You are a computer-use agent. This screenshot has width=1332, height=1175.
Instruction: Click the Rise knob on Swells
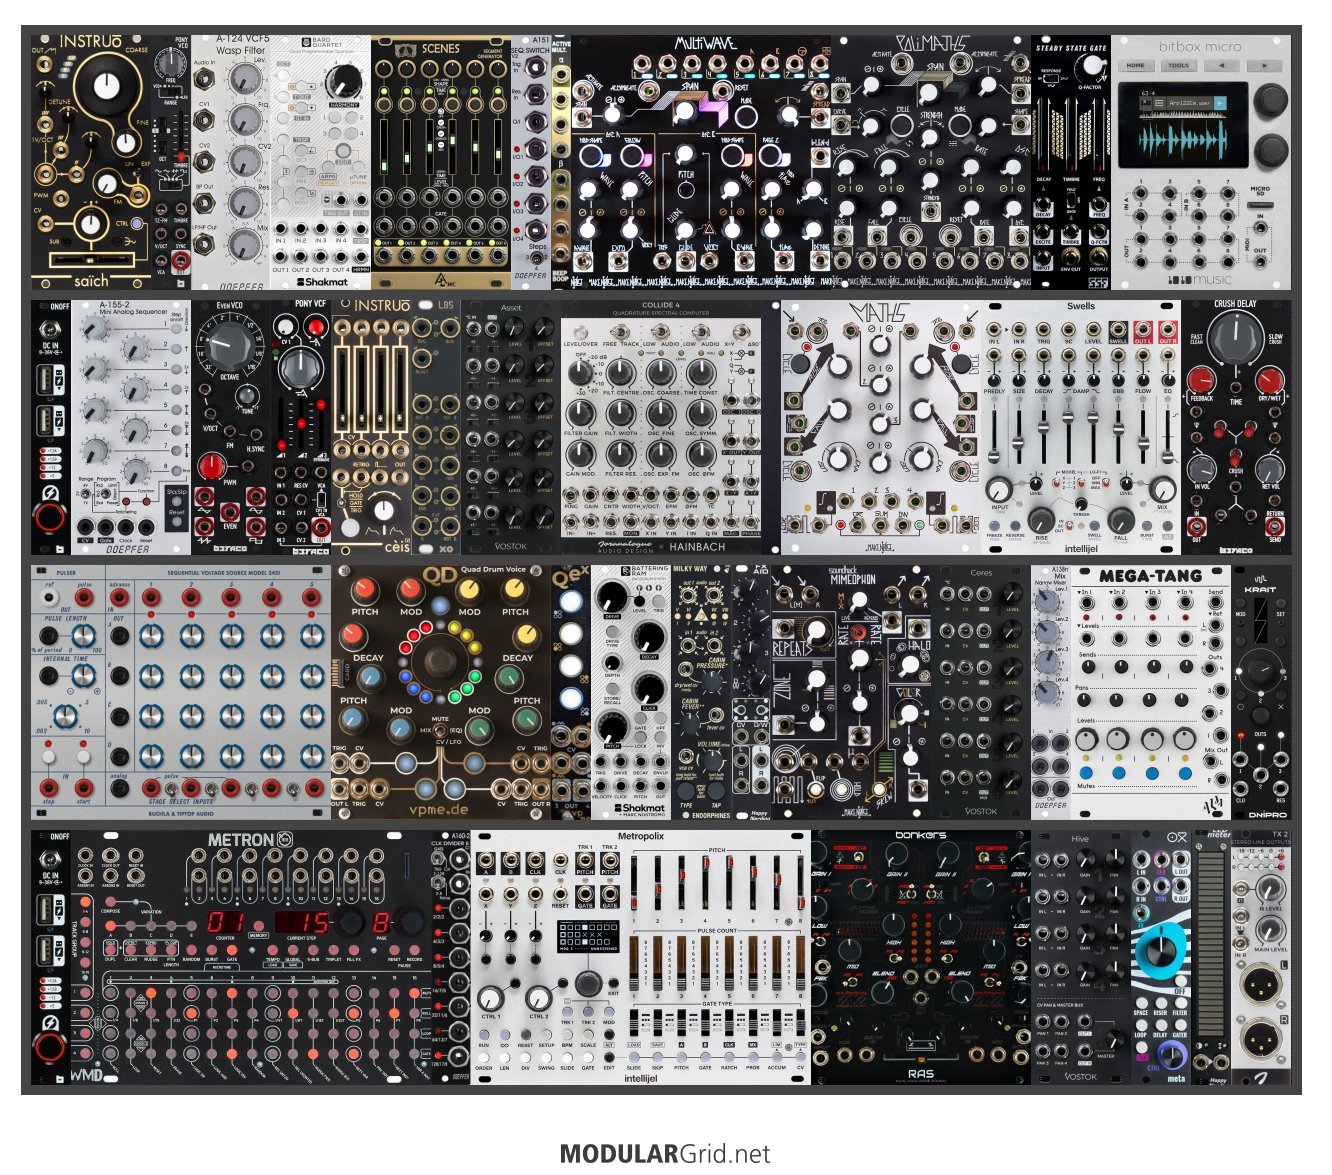[1041, 520]
